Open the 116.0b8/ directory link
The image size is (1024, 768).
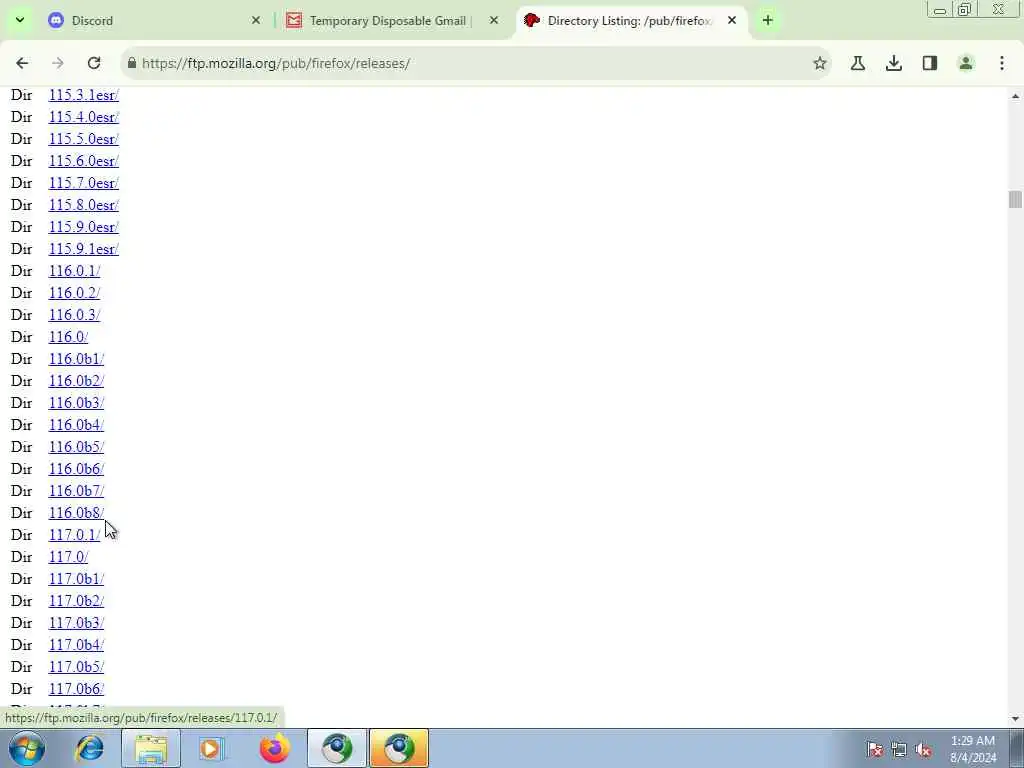[76, 513]
